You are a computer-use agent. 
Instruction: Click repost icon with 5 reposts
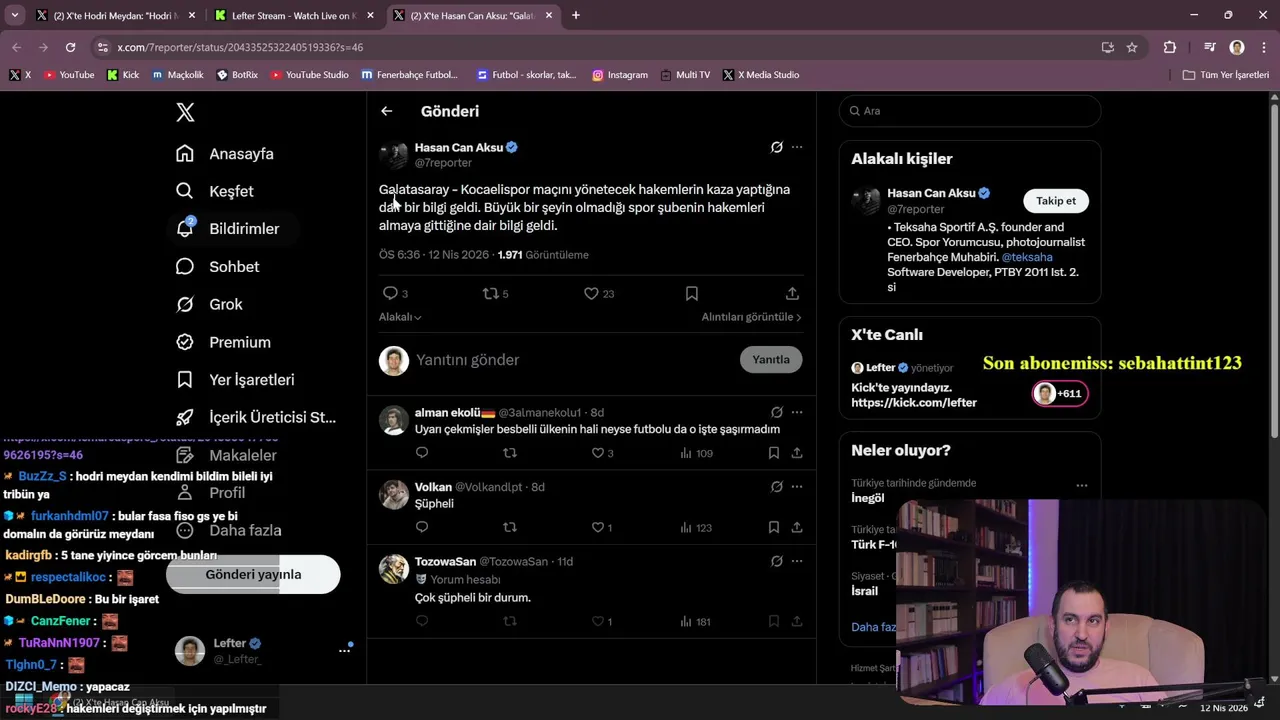490,293
